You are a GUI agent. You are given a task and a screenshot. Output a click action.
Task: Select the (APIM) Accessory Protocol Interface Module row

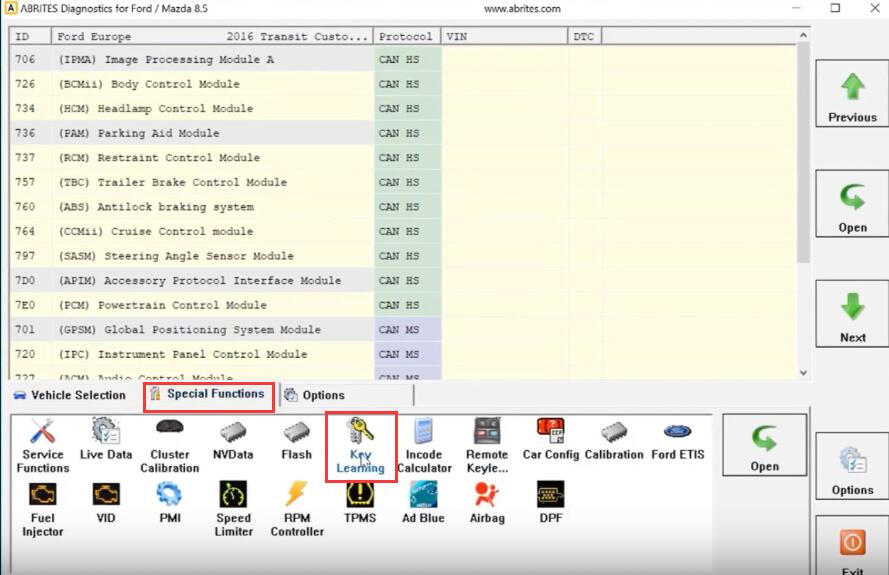(x=403, y=280)
